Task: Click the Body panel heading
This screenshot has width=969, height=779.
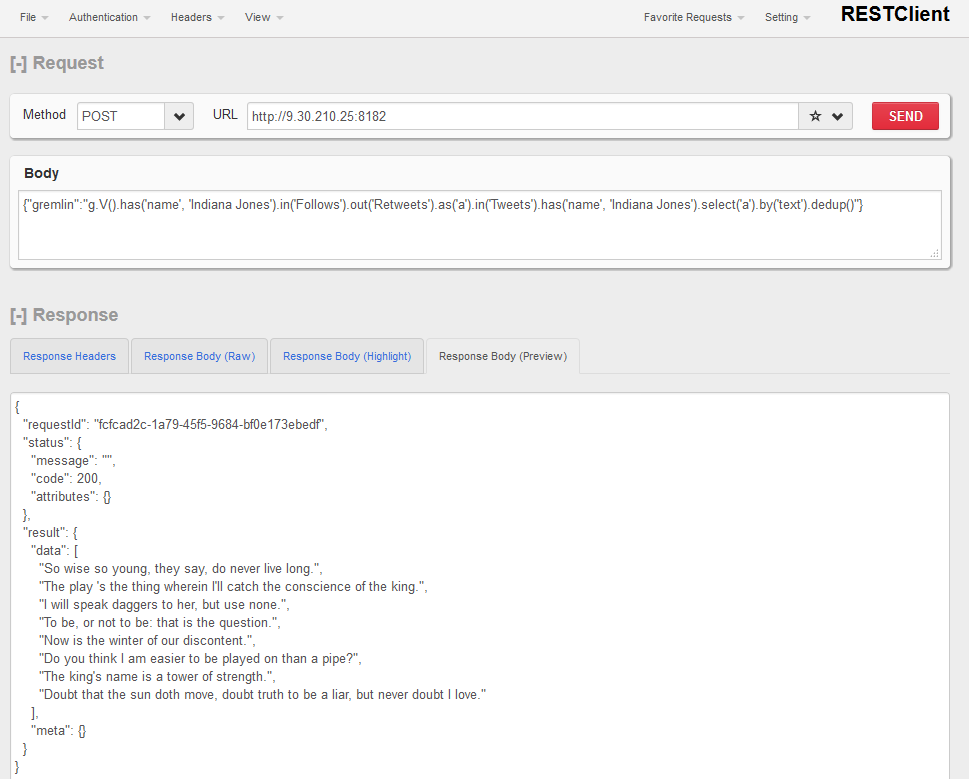Action: pyautogui.click(x=41, y=173)
